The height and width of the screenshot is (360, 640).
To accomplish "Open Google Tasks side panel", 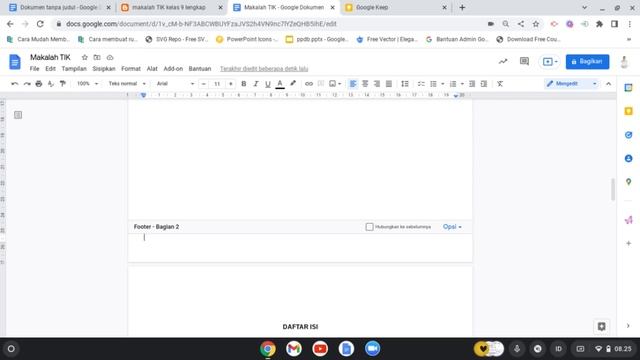I will coord(629,135).
